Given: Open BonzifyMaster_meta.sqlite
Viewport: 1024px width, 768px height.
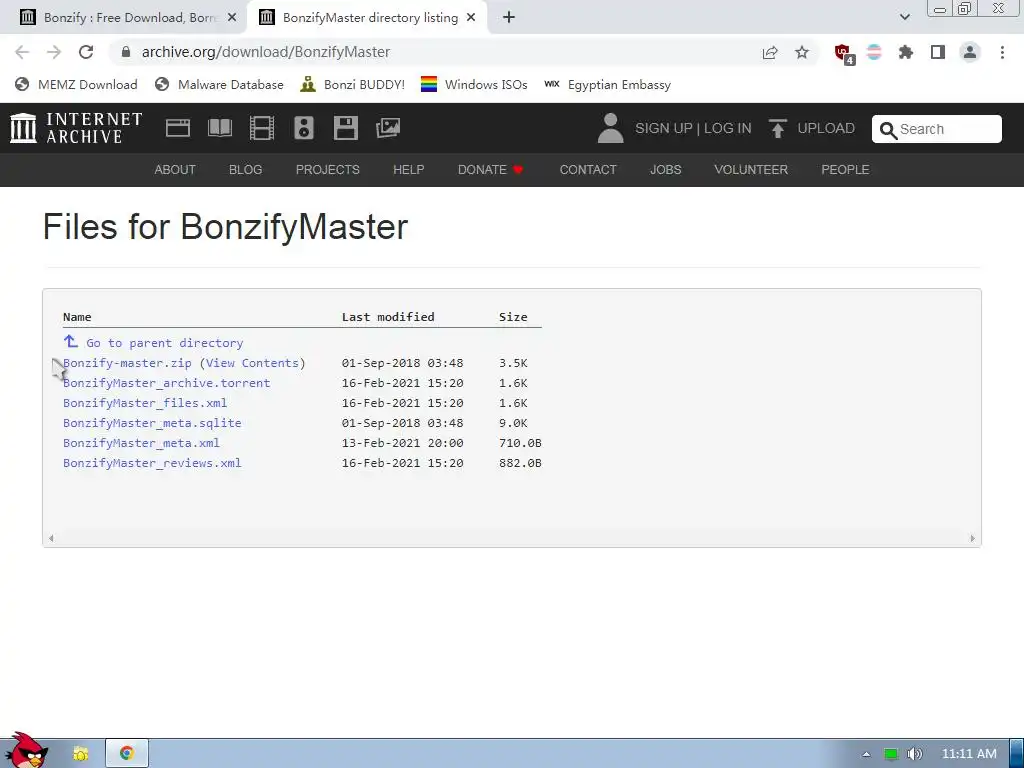Looking at the screenshot, I should (x=152, y=423).
